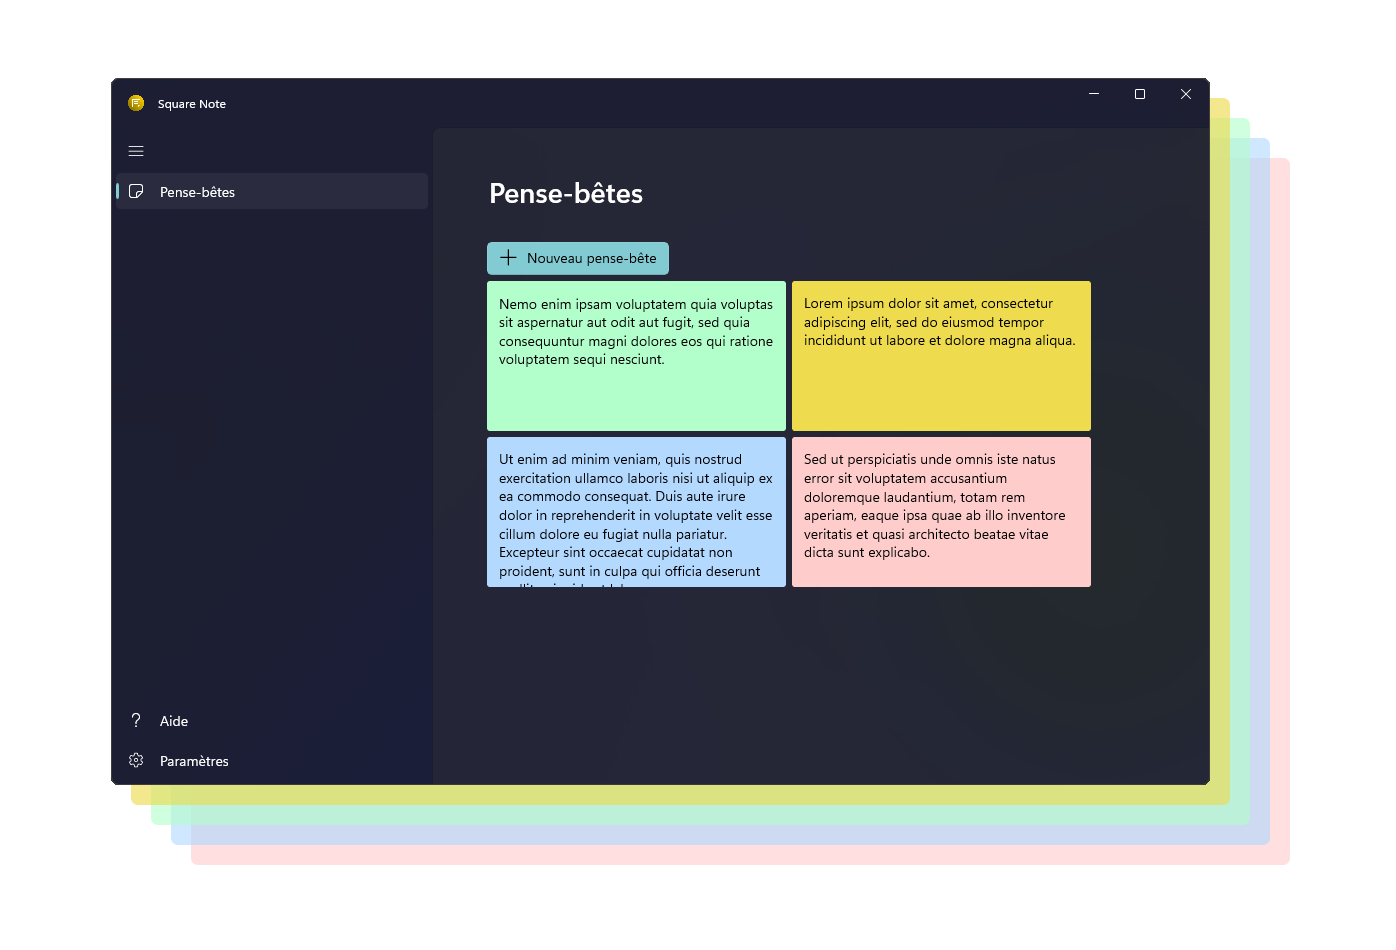Click the Square Note app logo icon
This screenshot has width=1396, height=950.
136,103
